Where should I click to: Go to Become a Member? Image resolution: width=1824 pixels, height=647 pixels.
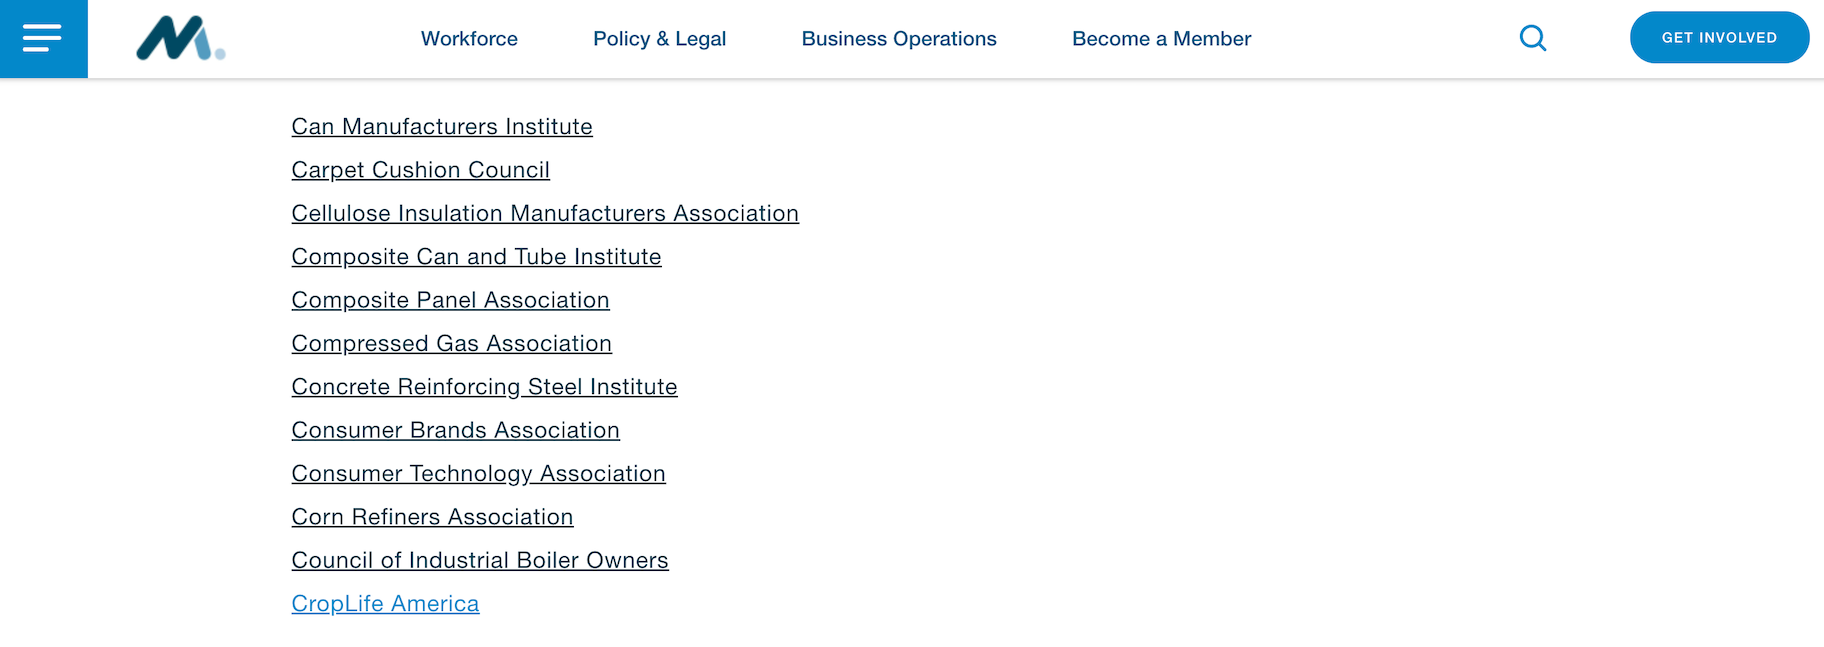1161,39
